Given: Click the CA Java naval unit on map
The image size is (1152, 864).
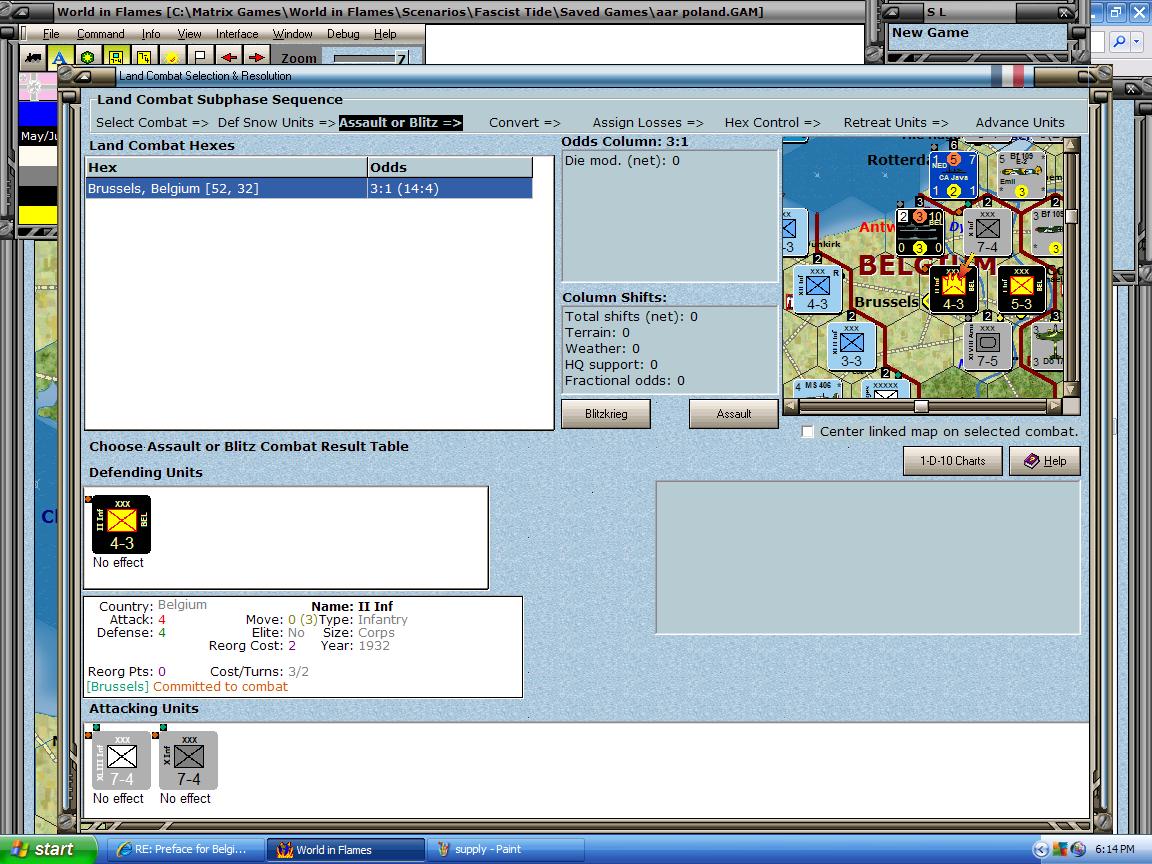Looking at the screenshot, I should tap(953, 175).
